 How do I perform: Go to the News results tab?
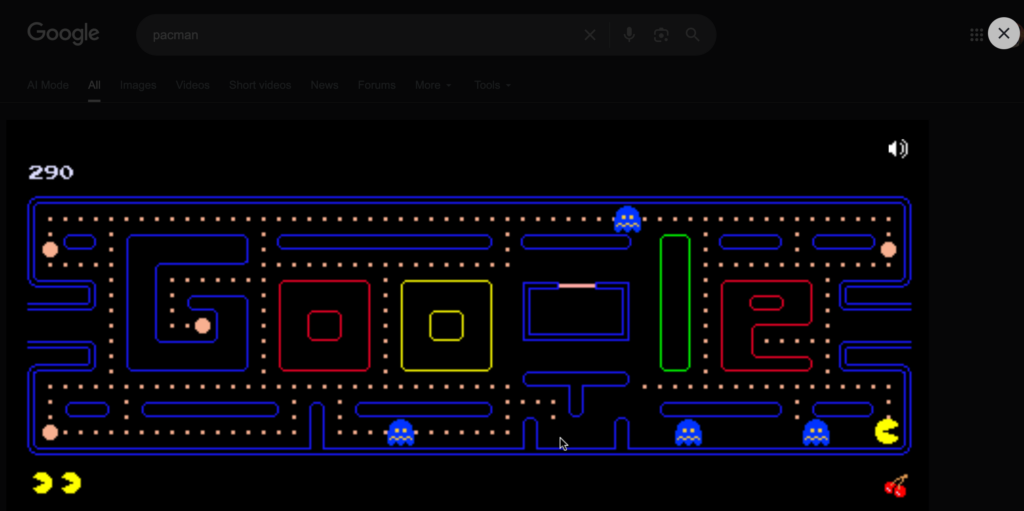point(324,85)
